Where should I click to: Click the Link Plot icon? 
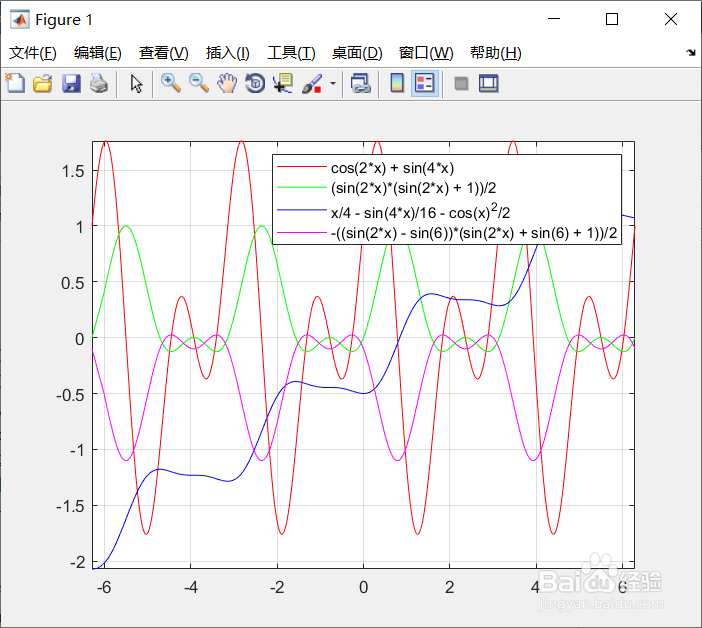pyautogui.click(x=361, y=84)
